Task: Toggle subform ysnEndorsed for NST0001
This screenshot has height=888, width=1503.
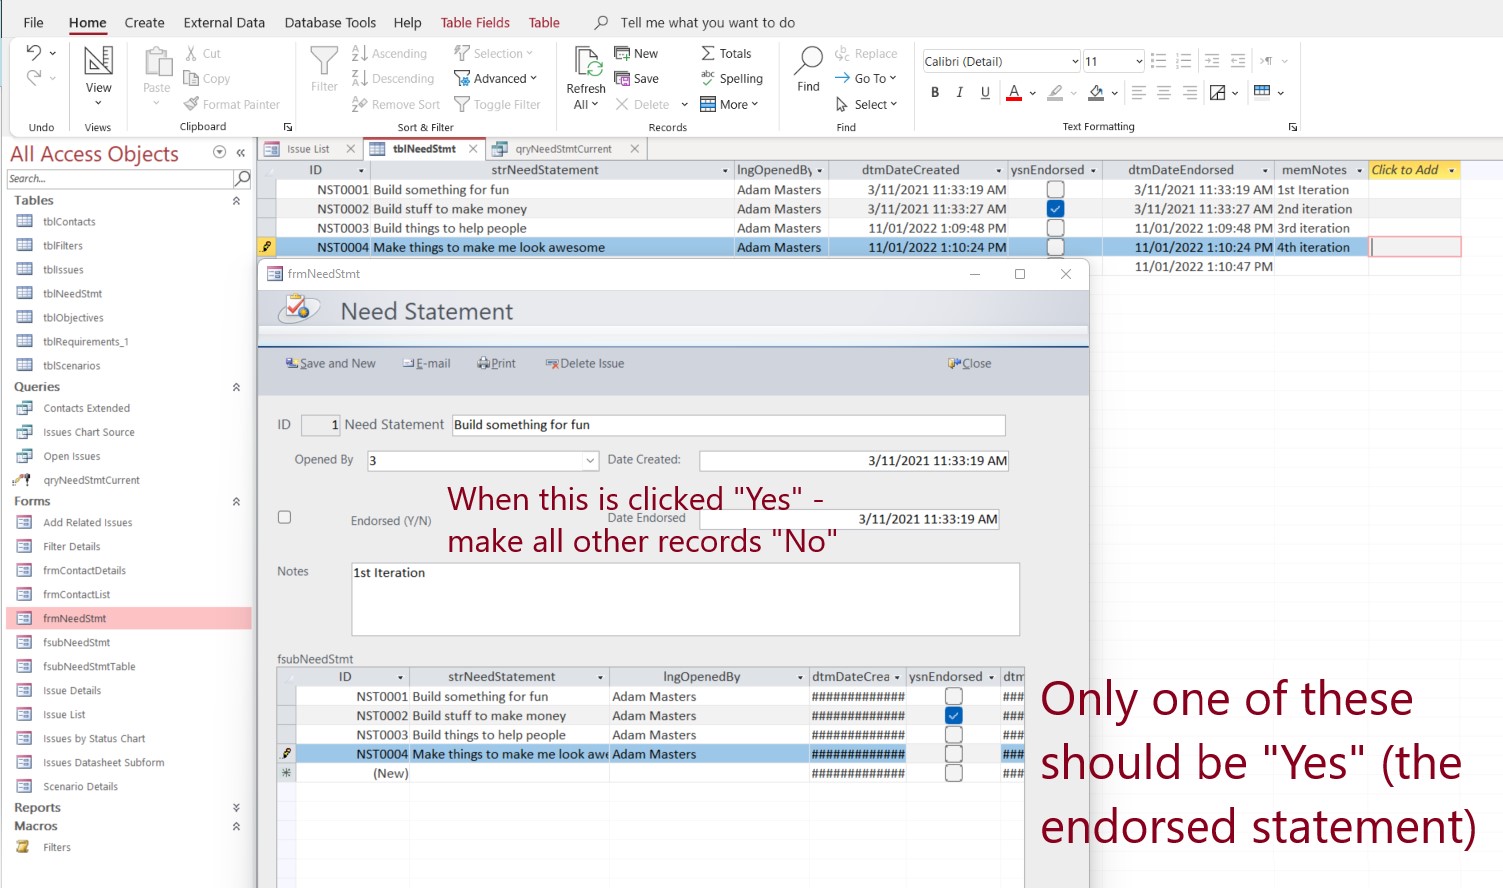Action: point(954,696)
